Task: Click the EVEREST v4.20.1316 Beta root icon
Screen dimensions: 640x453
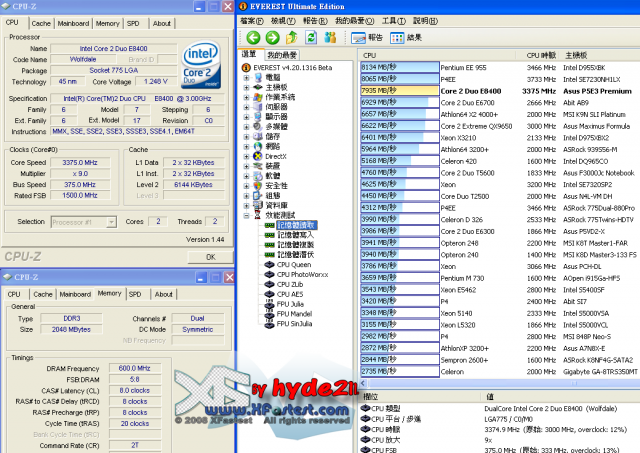Action: [246, 67]
